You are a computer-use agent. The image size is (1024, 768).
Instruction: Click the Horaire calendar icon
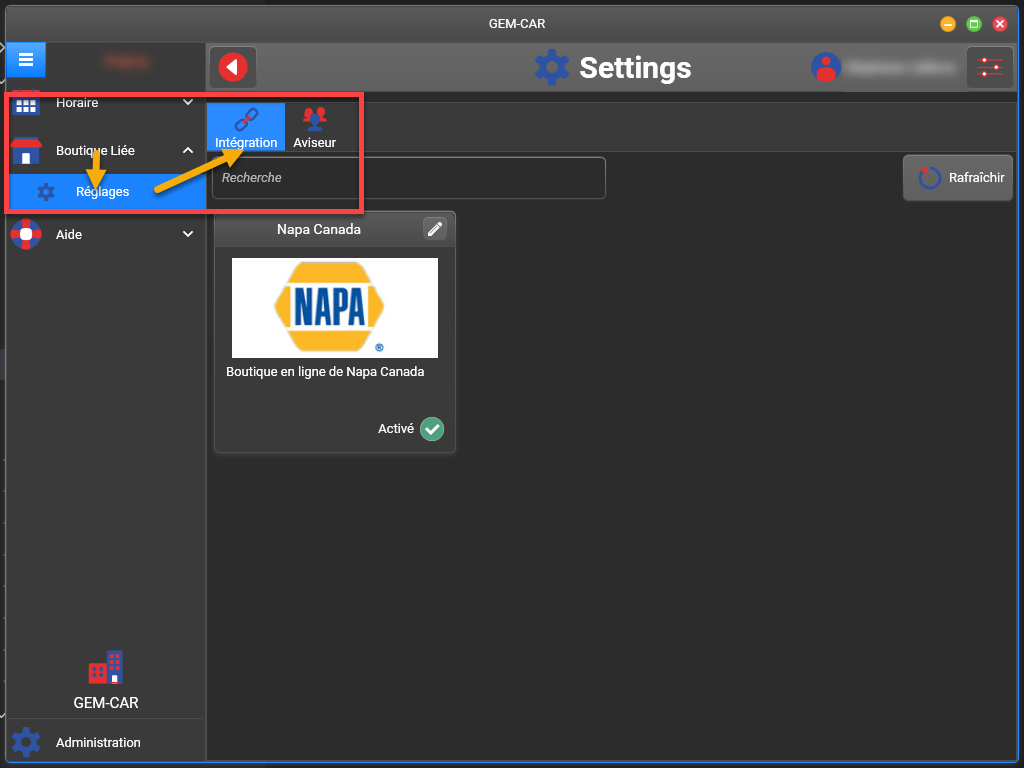(x=26, y=103)
